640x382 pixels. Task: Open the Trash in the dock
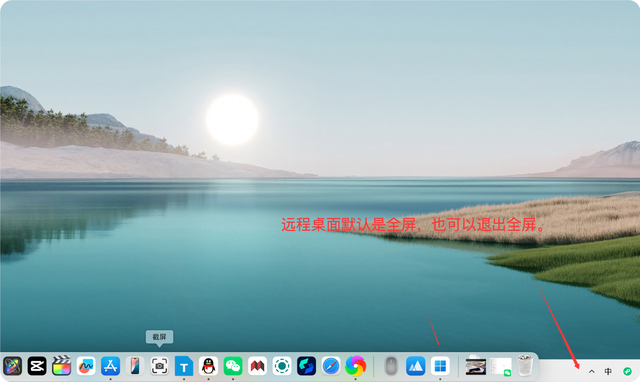(525, 365)
